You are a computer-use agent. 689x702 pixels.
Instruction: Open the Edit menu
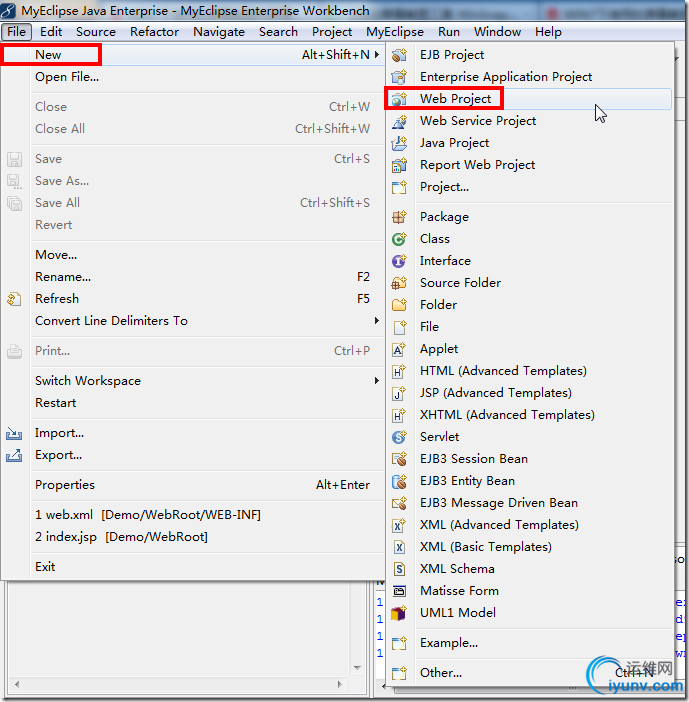click(51, 32)
